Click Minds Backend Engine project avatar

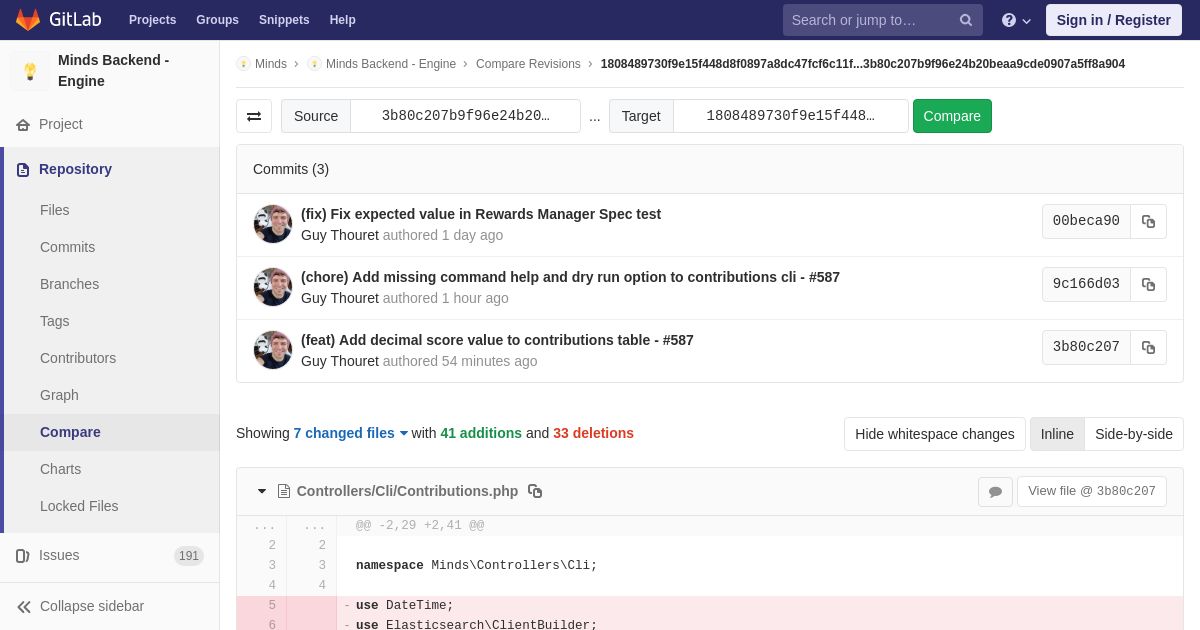coord(30,71)
